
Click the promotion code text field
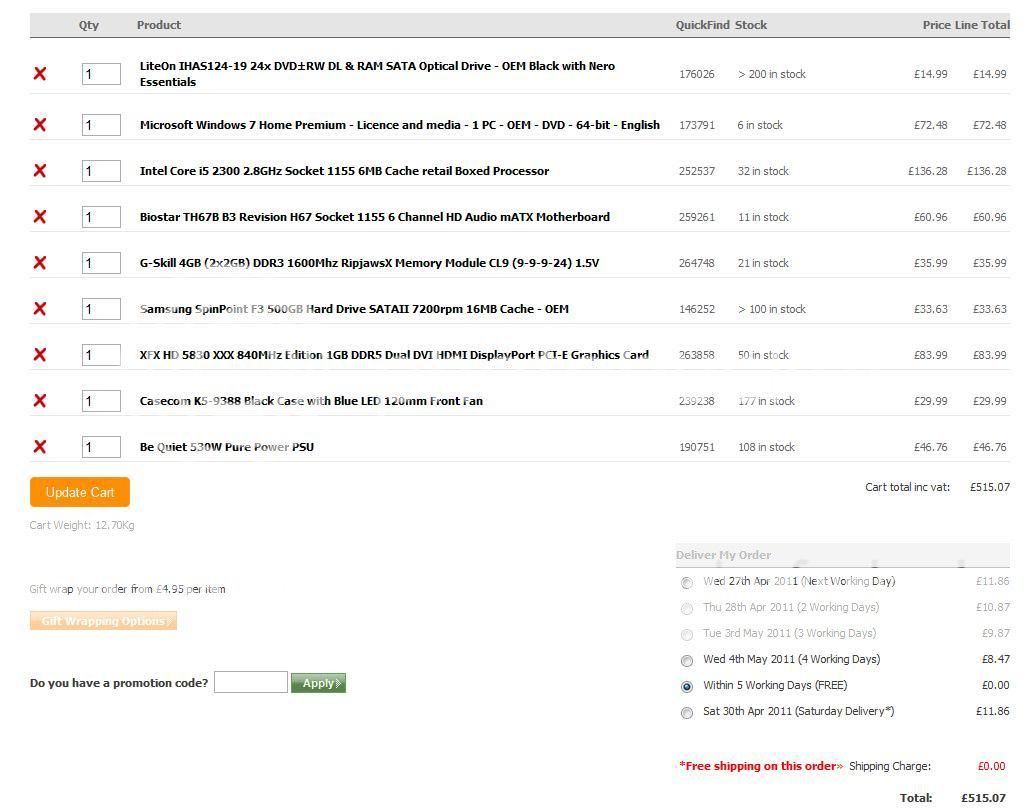[250, 683]
